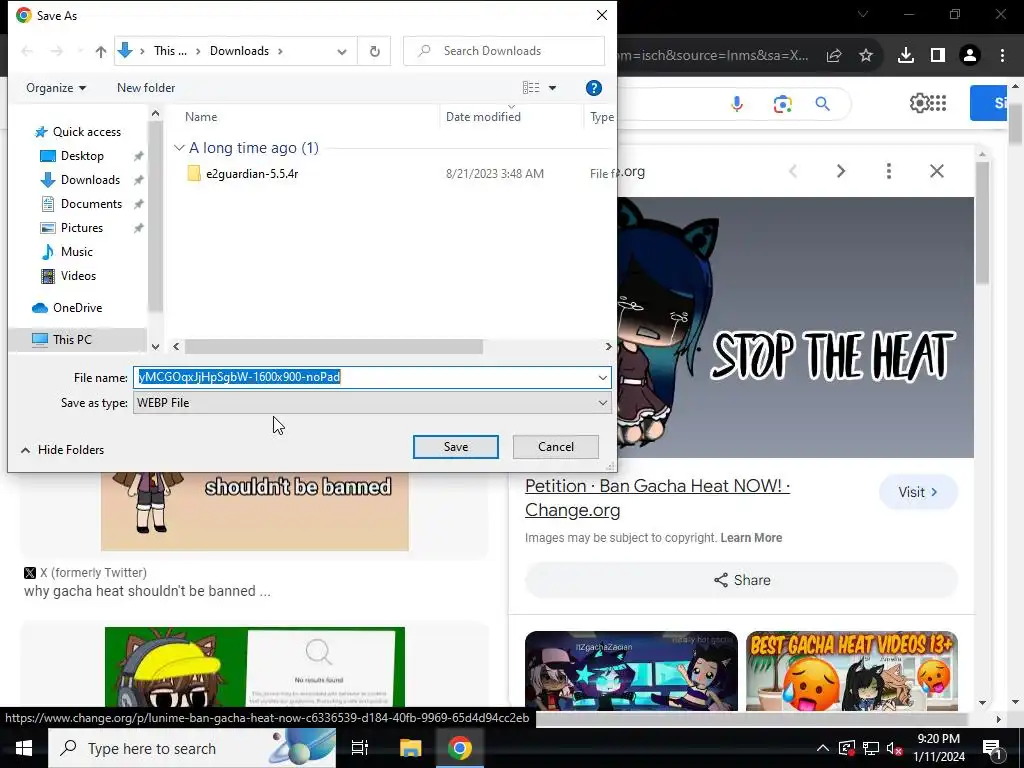
Task: Open the Google apps grid icon
Action: (938, 103)
